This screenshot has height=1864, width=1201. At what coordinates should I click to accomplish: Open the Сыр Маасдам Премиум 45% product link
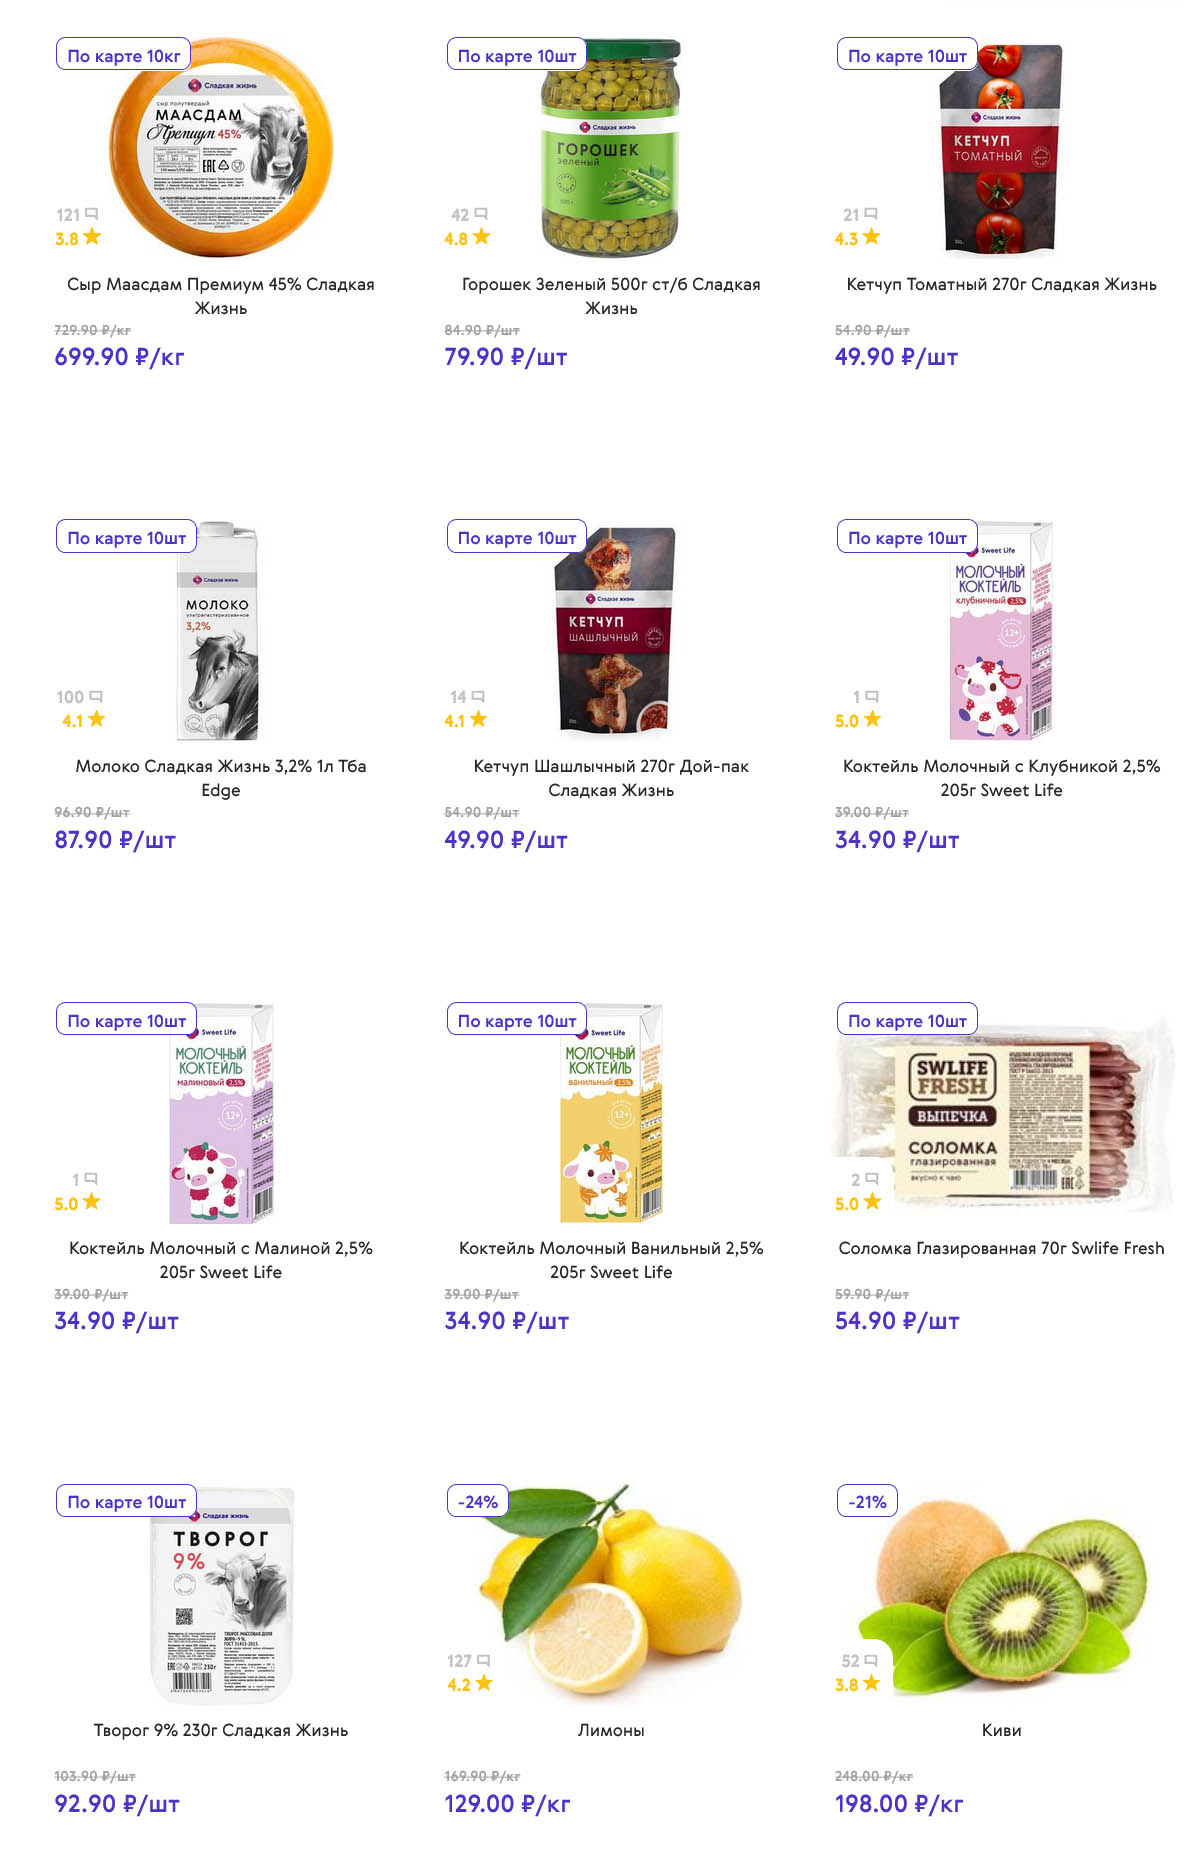click(220, 296)
